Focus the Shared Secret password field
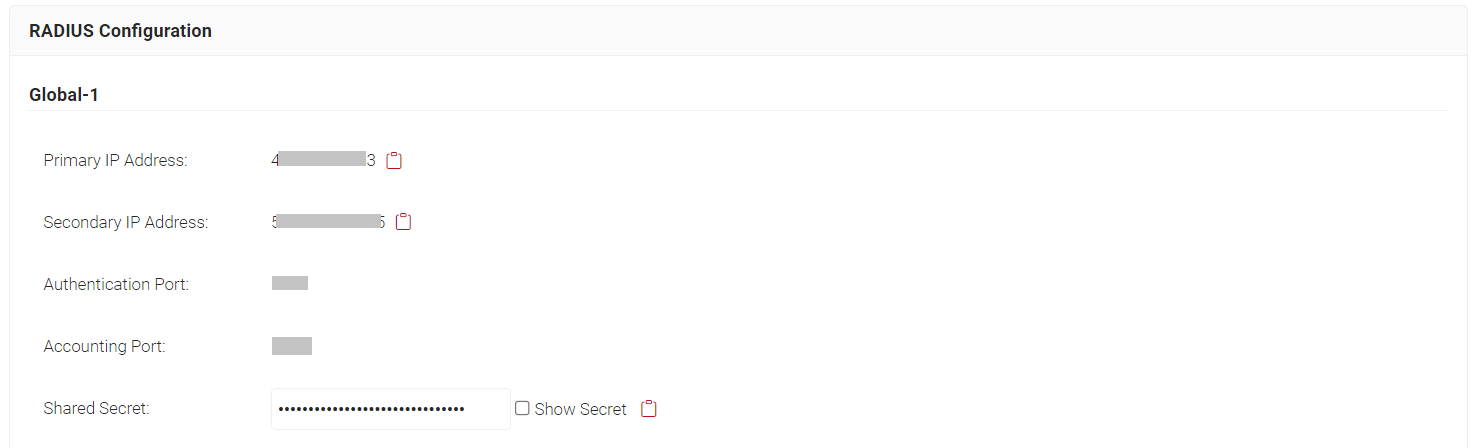This screenshot has width=1483, height=448. (390, 409)
